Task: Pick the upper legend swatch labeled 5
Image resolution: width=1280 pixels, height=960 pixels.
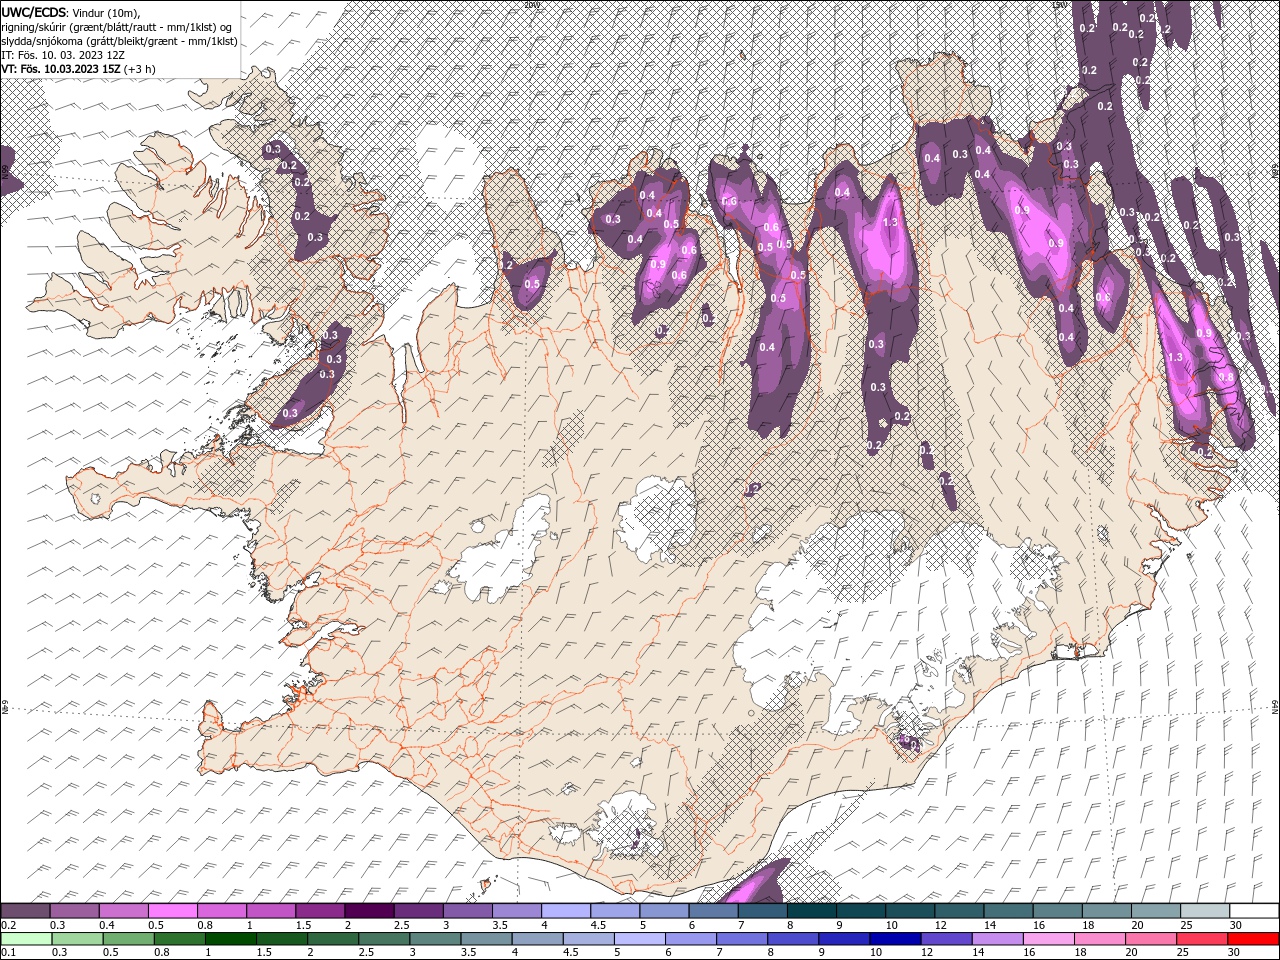Action: point(663,910)
